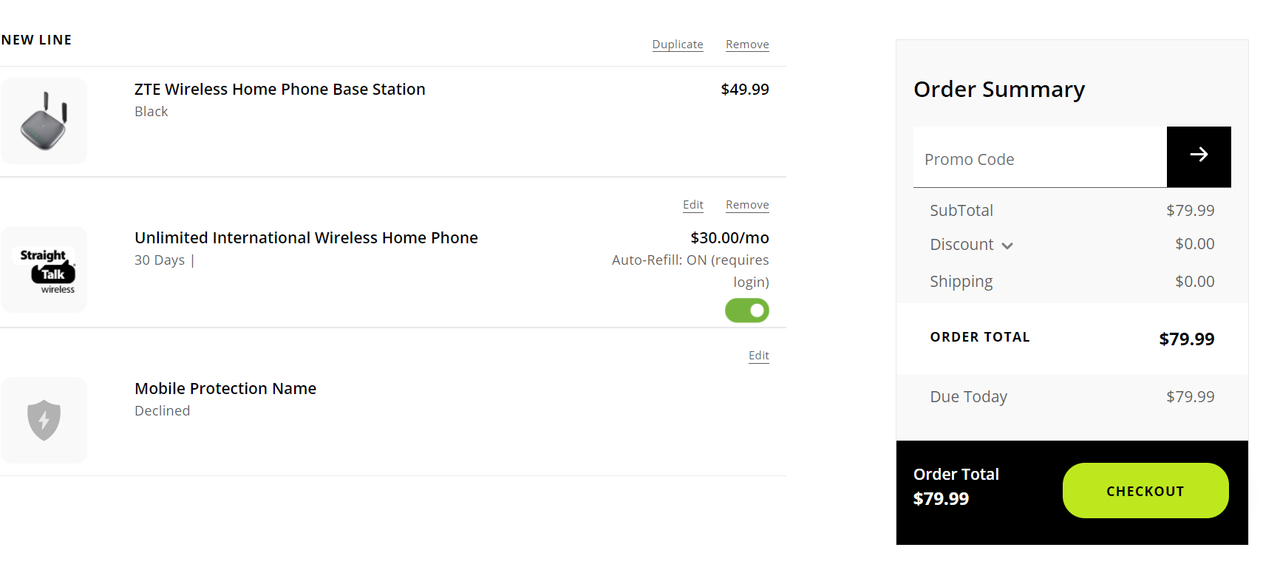Remove the Unlimited International plan

[x=747, y=205]
